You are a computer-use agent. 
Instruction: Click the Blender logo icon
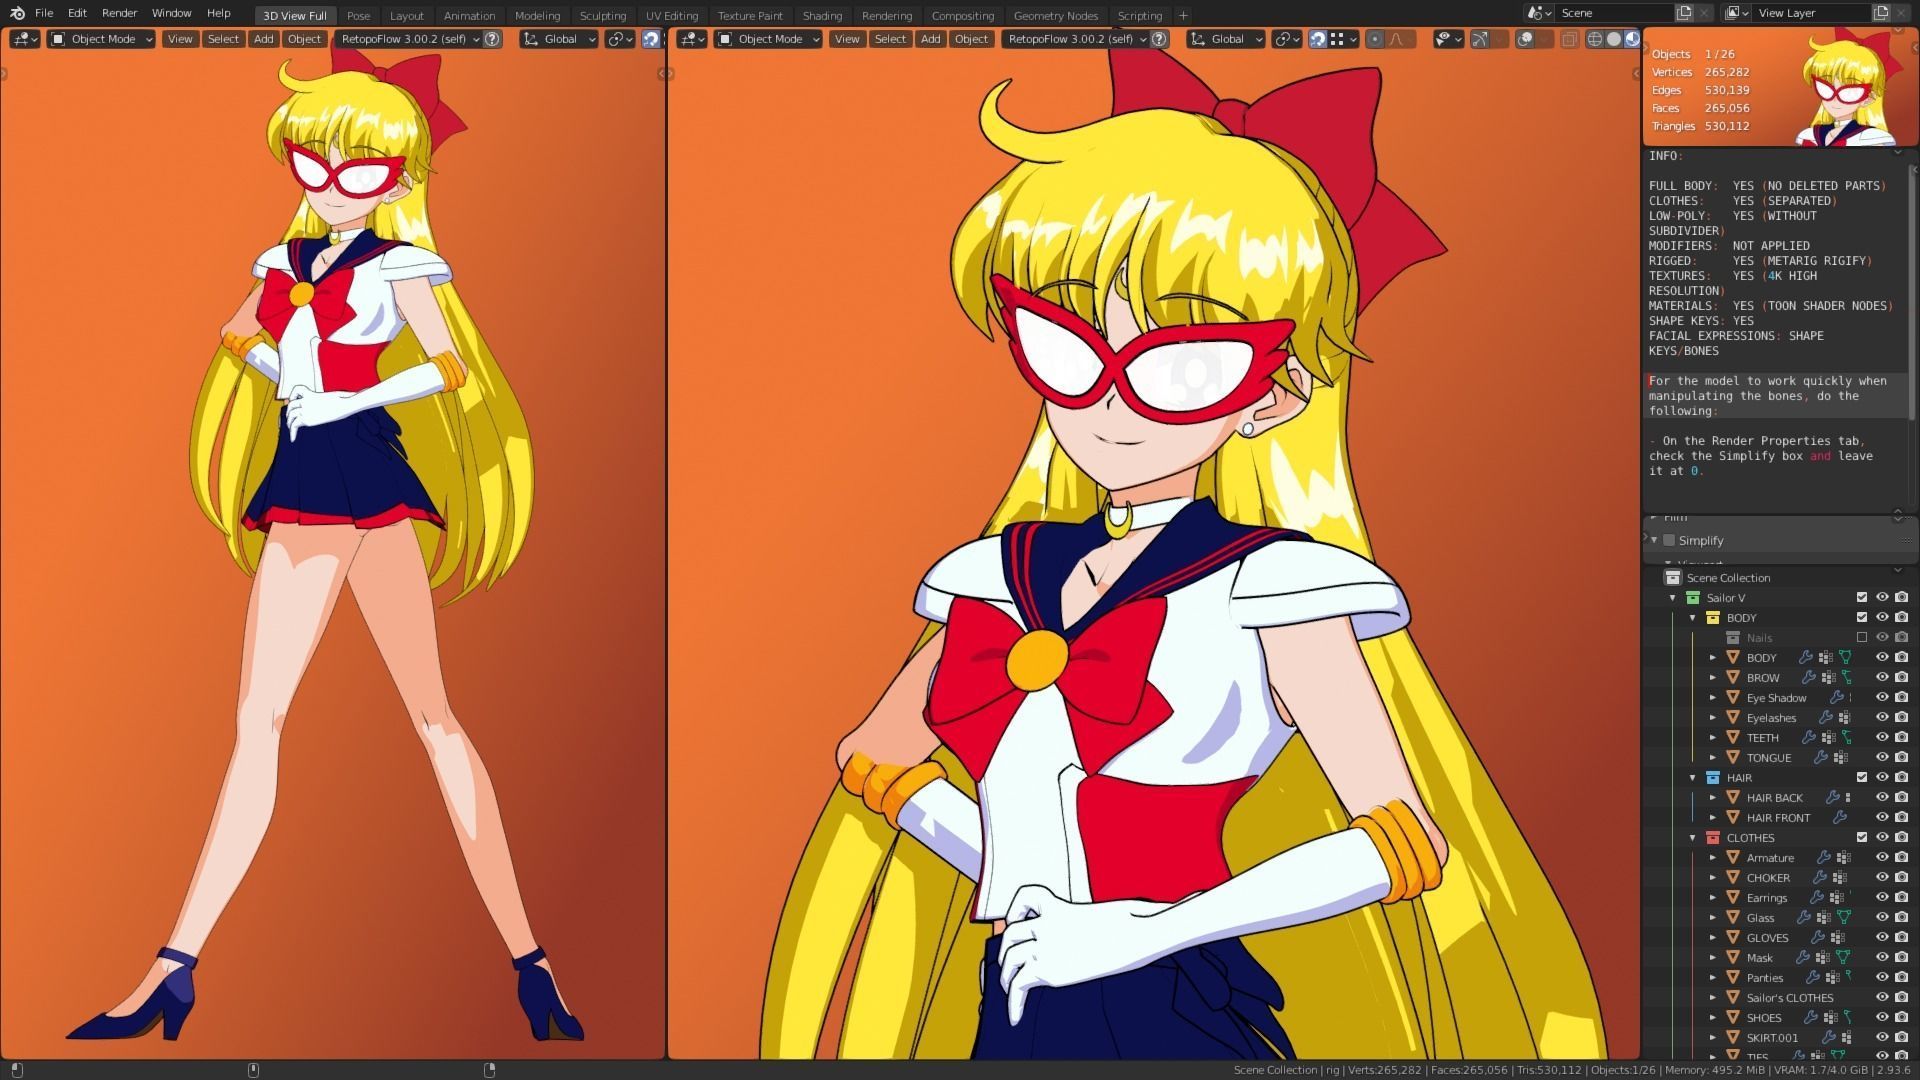point(17,13)
